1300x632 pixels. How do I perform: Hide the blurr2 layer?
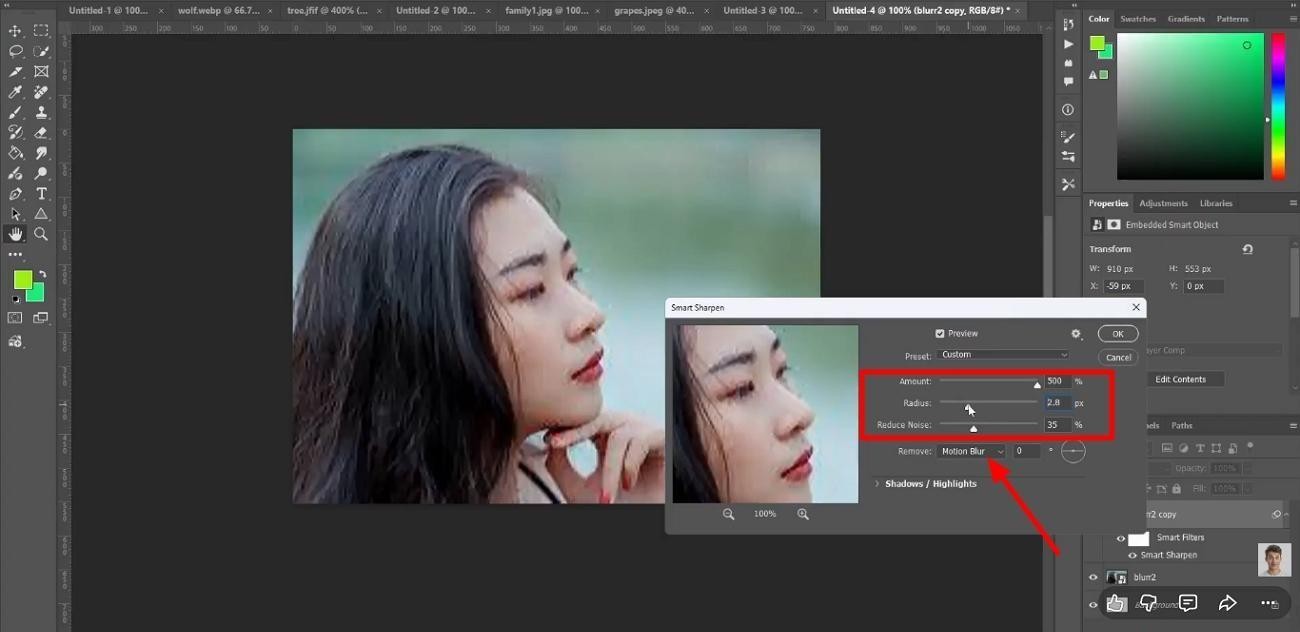coord(1093,577)
